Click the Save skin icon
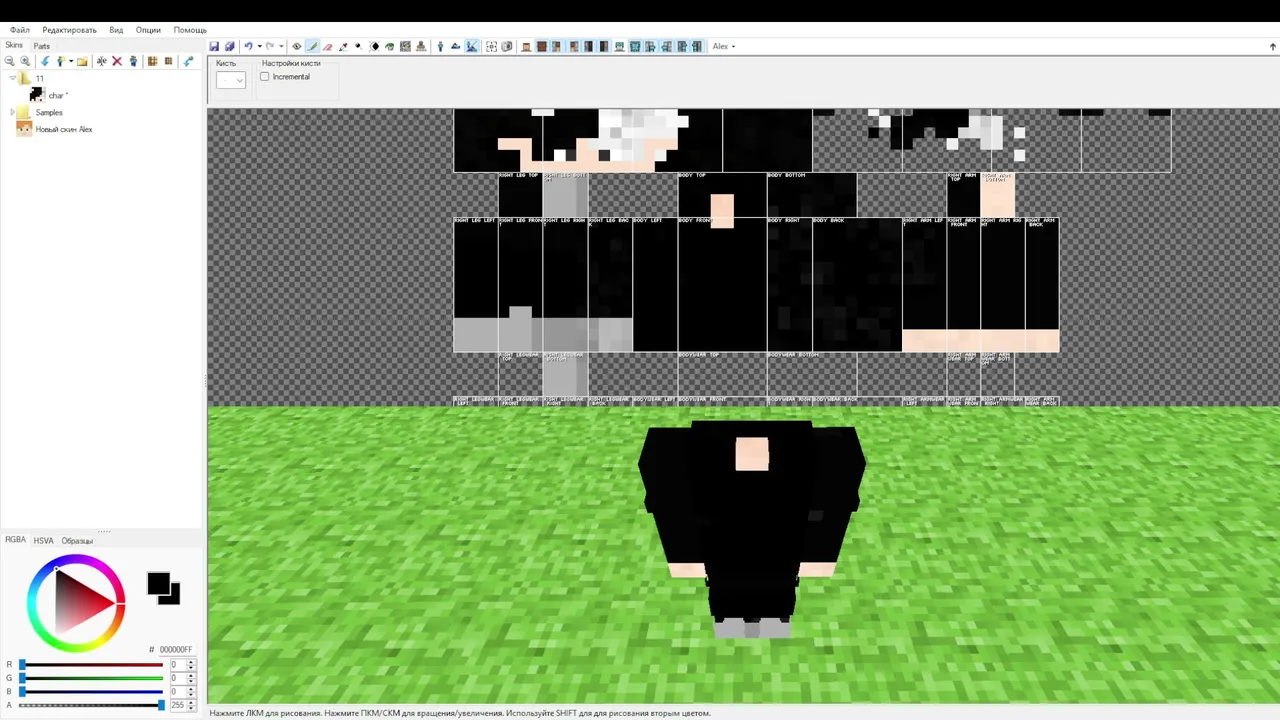The height and width of the screenshot is (720, 1280). coord(214,46)
